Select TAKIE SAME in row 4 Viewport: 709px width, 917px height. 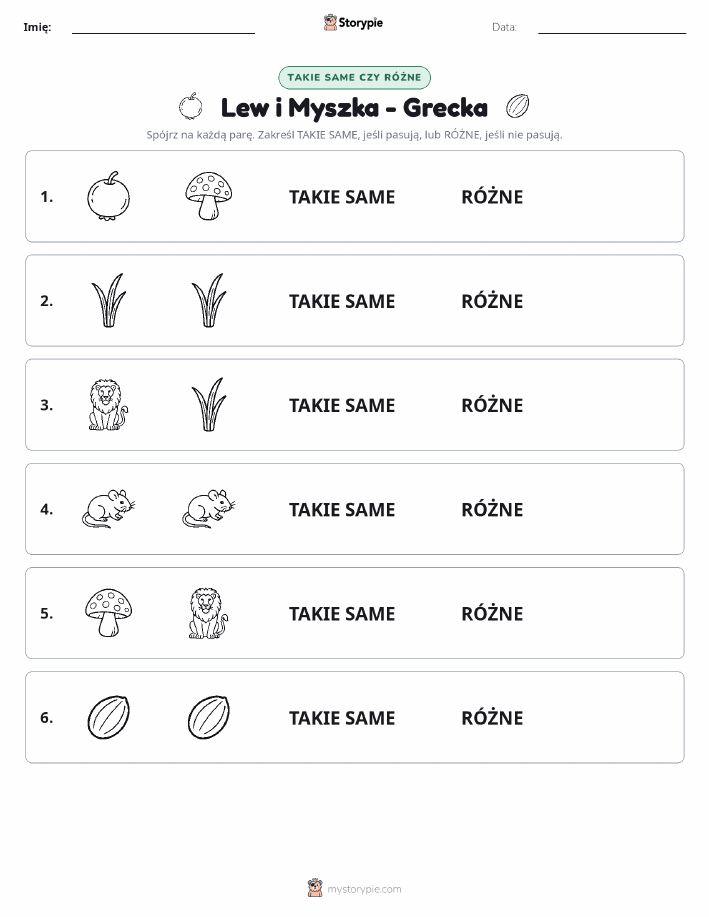pos(342,509)
